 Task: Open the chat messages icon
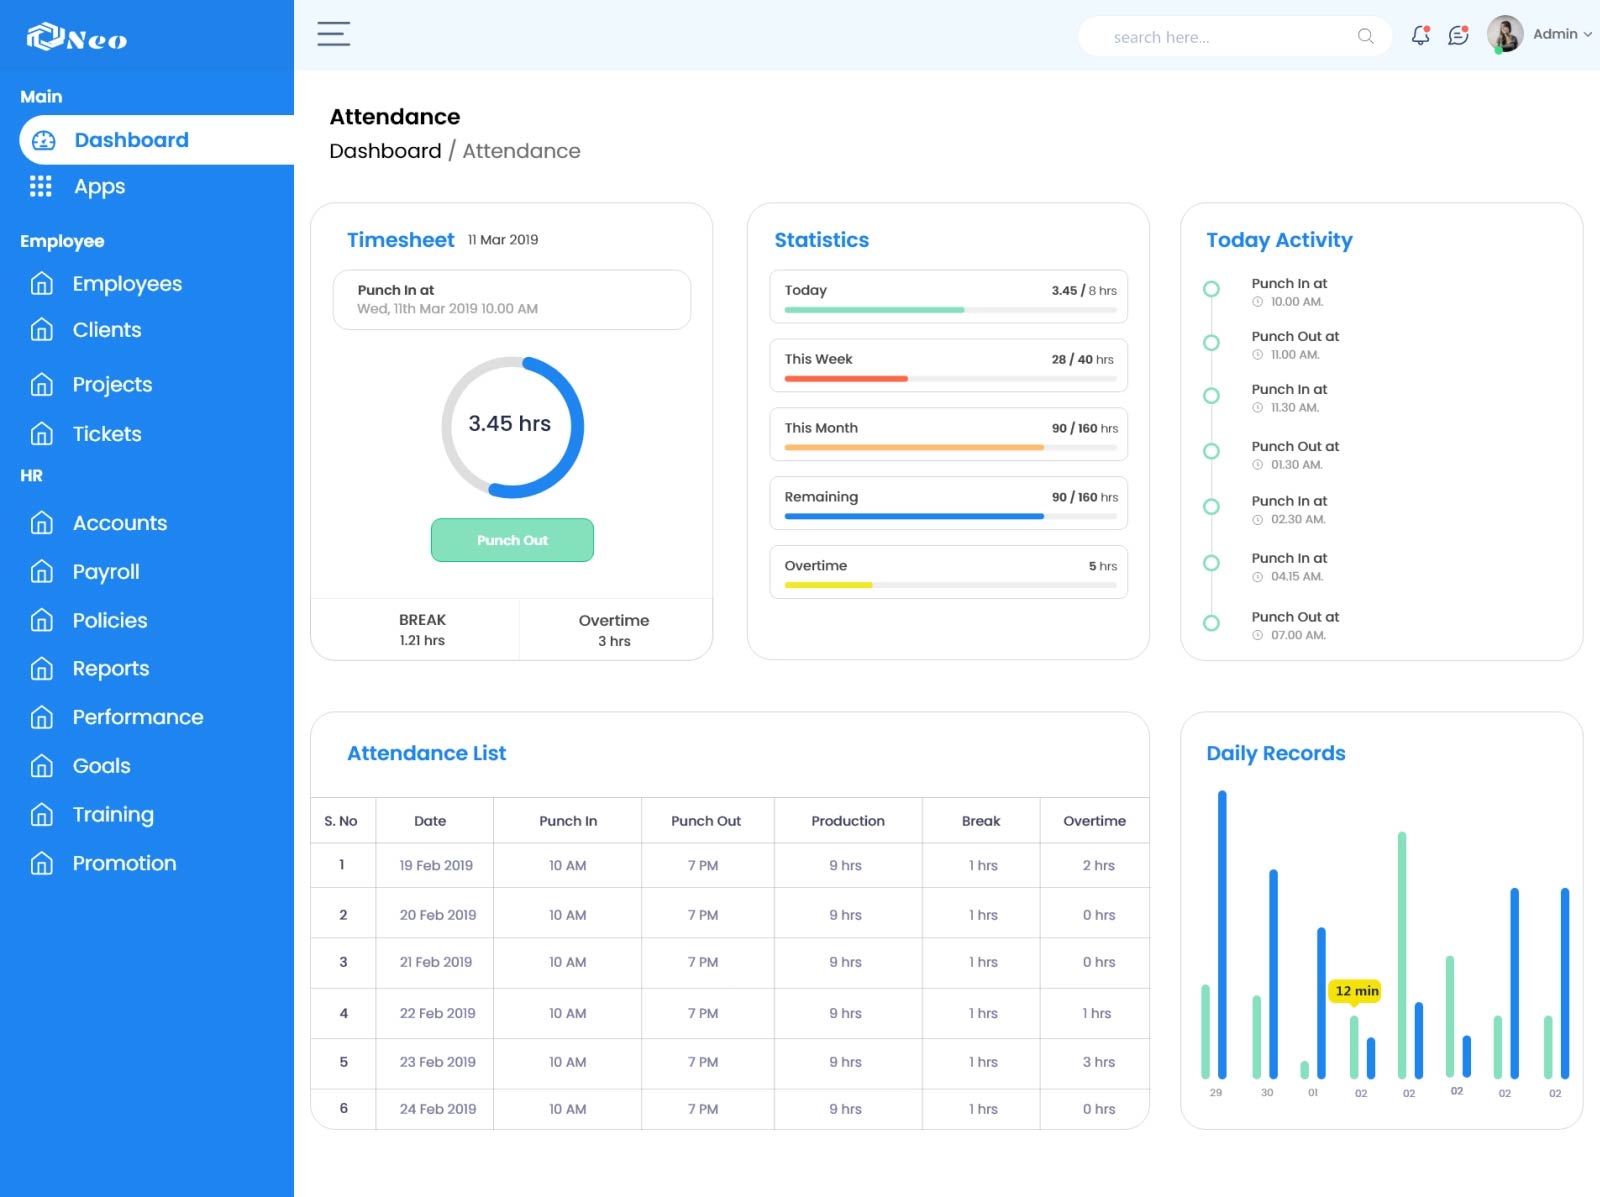[1458, 36]
